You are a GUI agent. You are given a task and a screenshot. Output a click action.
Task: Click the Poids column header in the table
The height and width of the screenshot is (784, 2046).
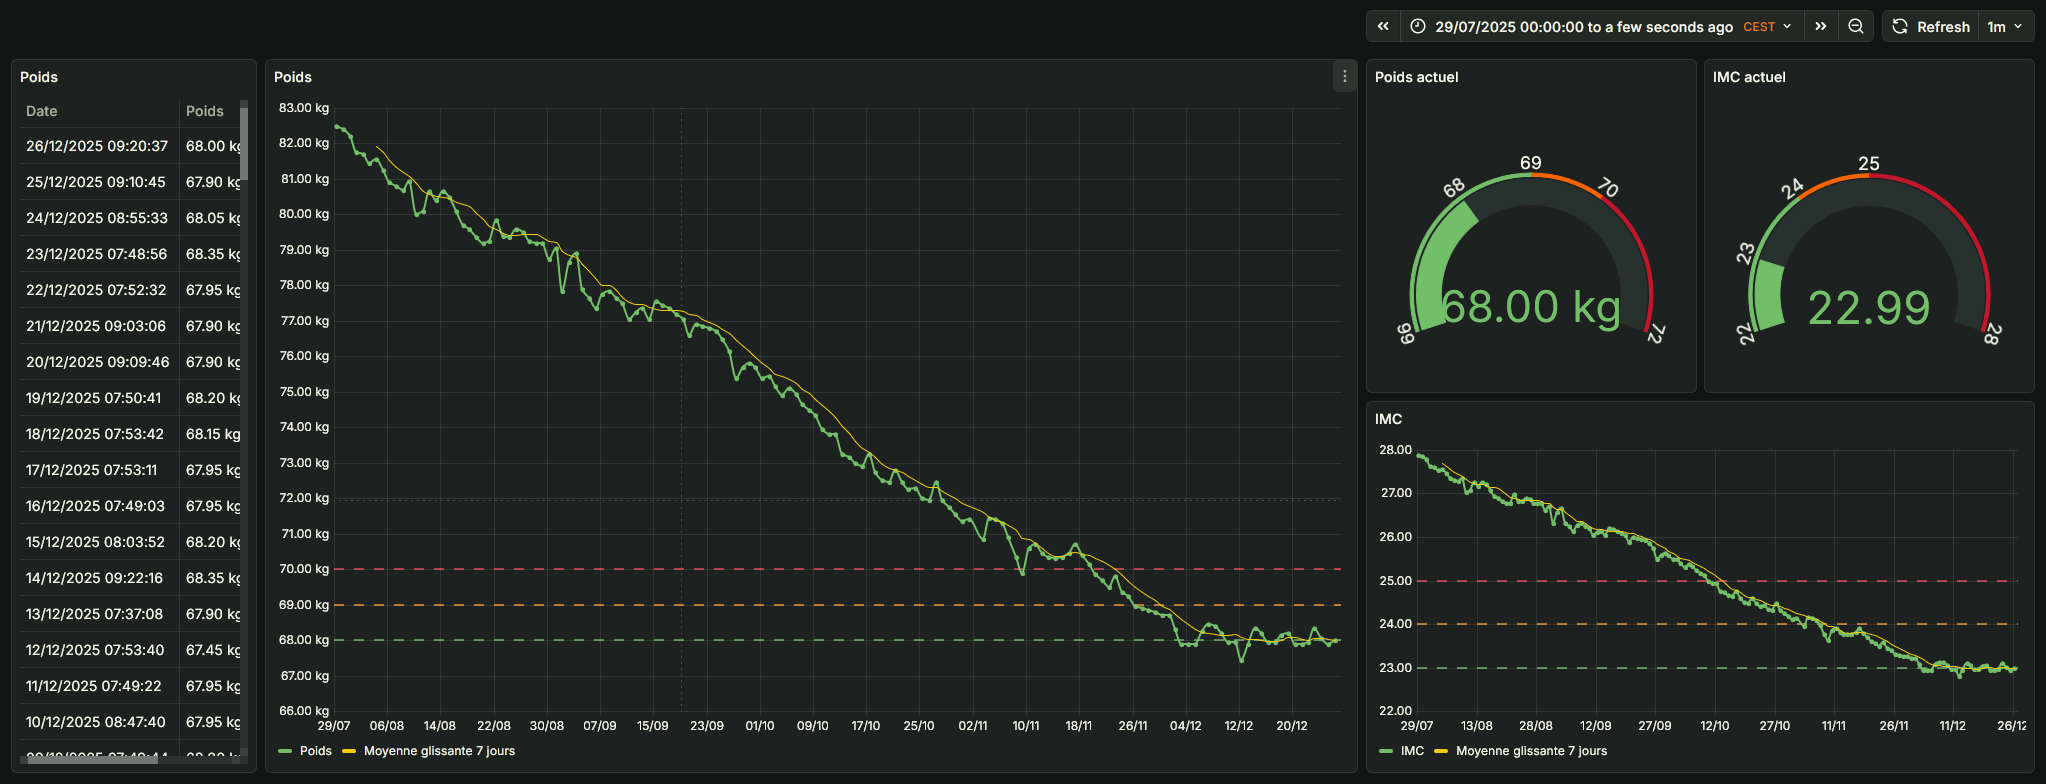click(x=205, y=111)
